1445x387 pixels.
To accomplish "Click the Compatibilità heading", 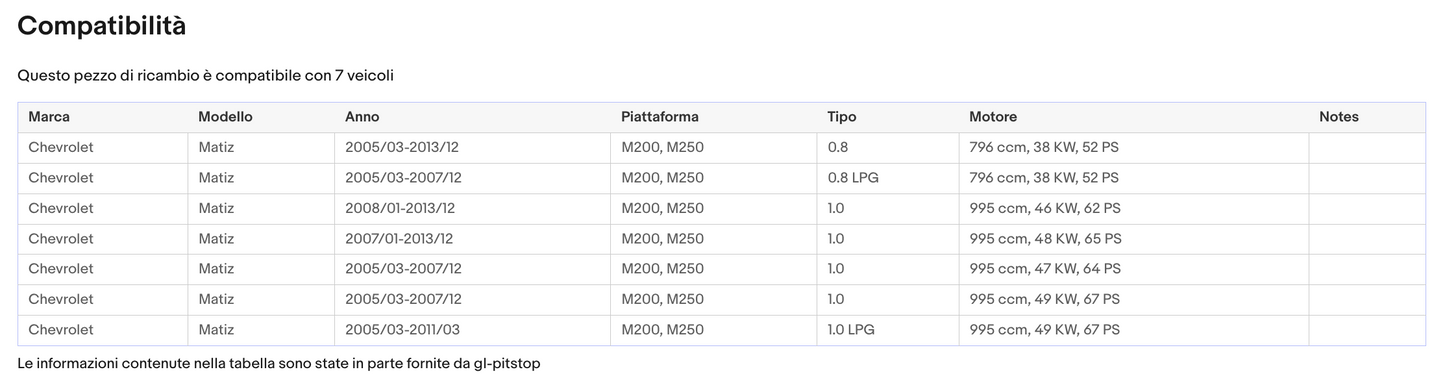I will point(102,26).
